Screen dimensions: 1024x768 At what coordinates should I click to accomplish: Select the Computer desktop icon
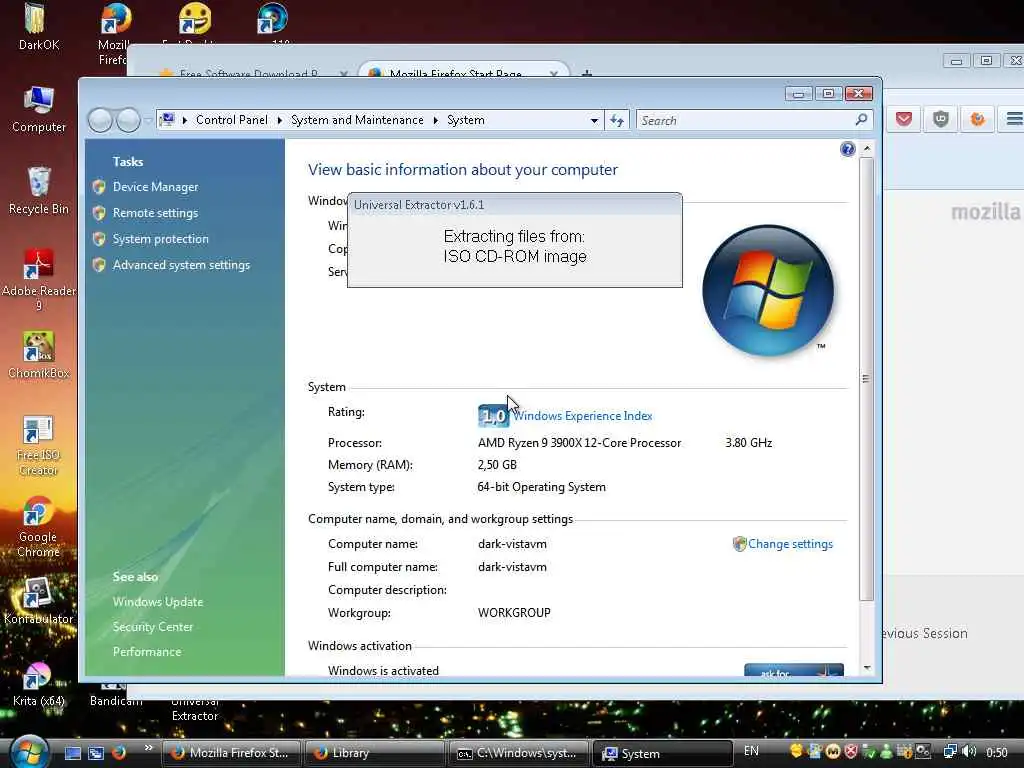pyautogui.click(x=39, y=110)
